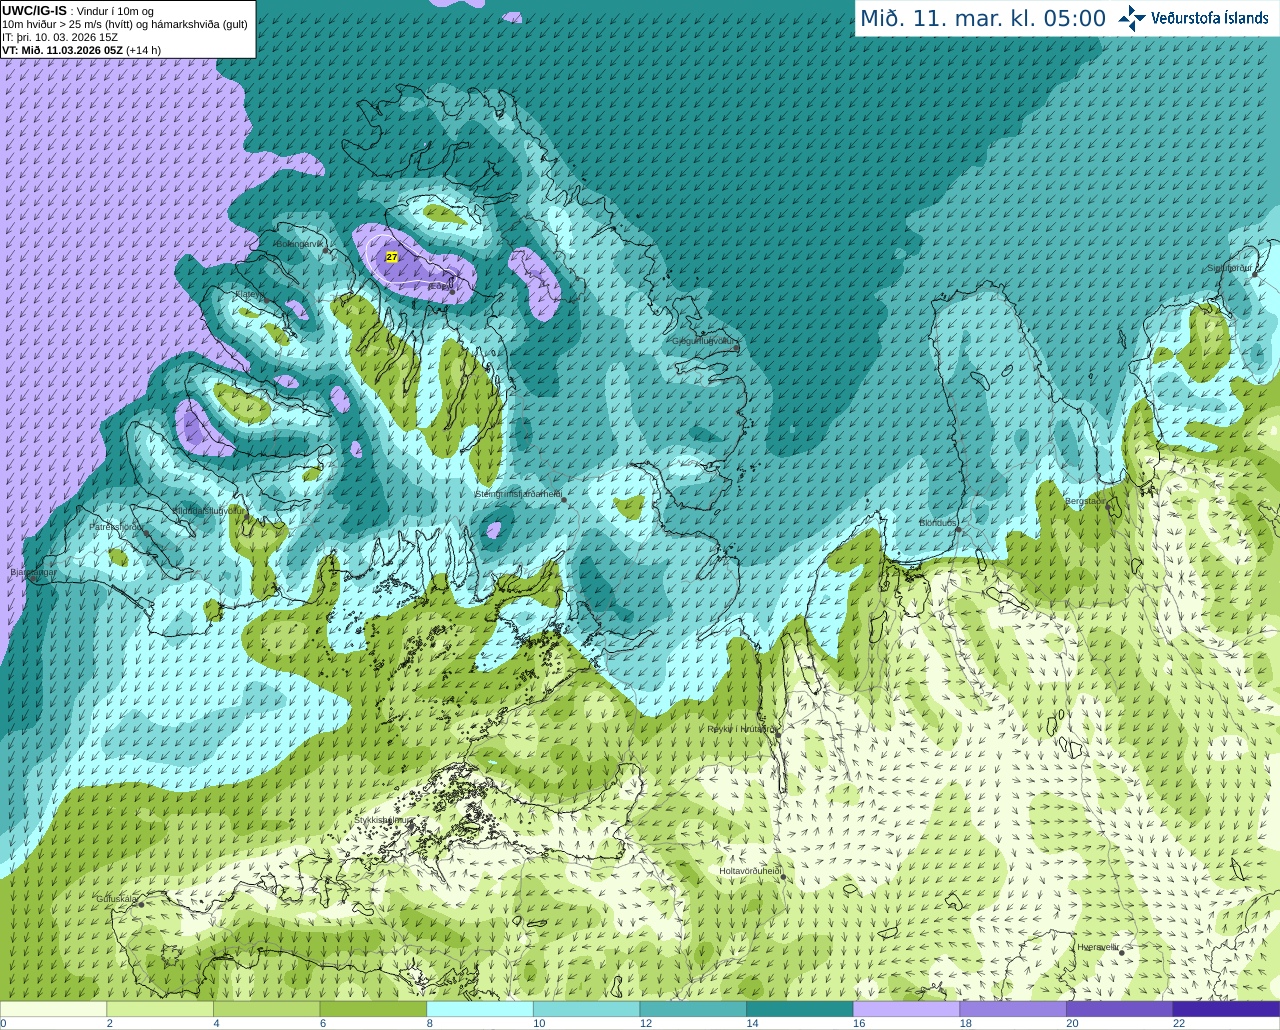The image size is (1280, 1030).
Task: Pick the 12–14 m/s teal legend color
Action: click(x=693, y=1009)
